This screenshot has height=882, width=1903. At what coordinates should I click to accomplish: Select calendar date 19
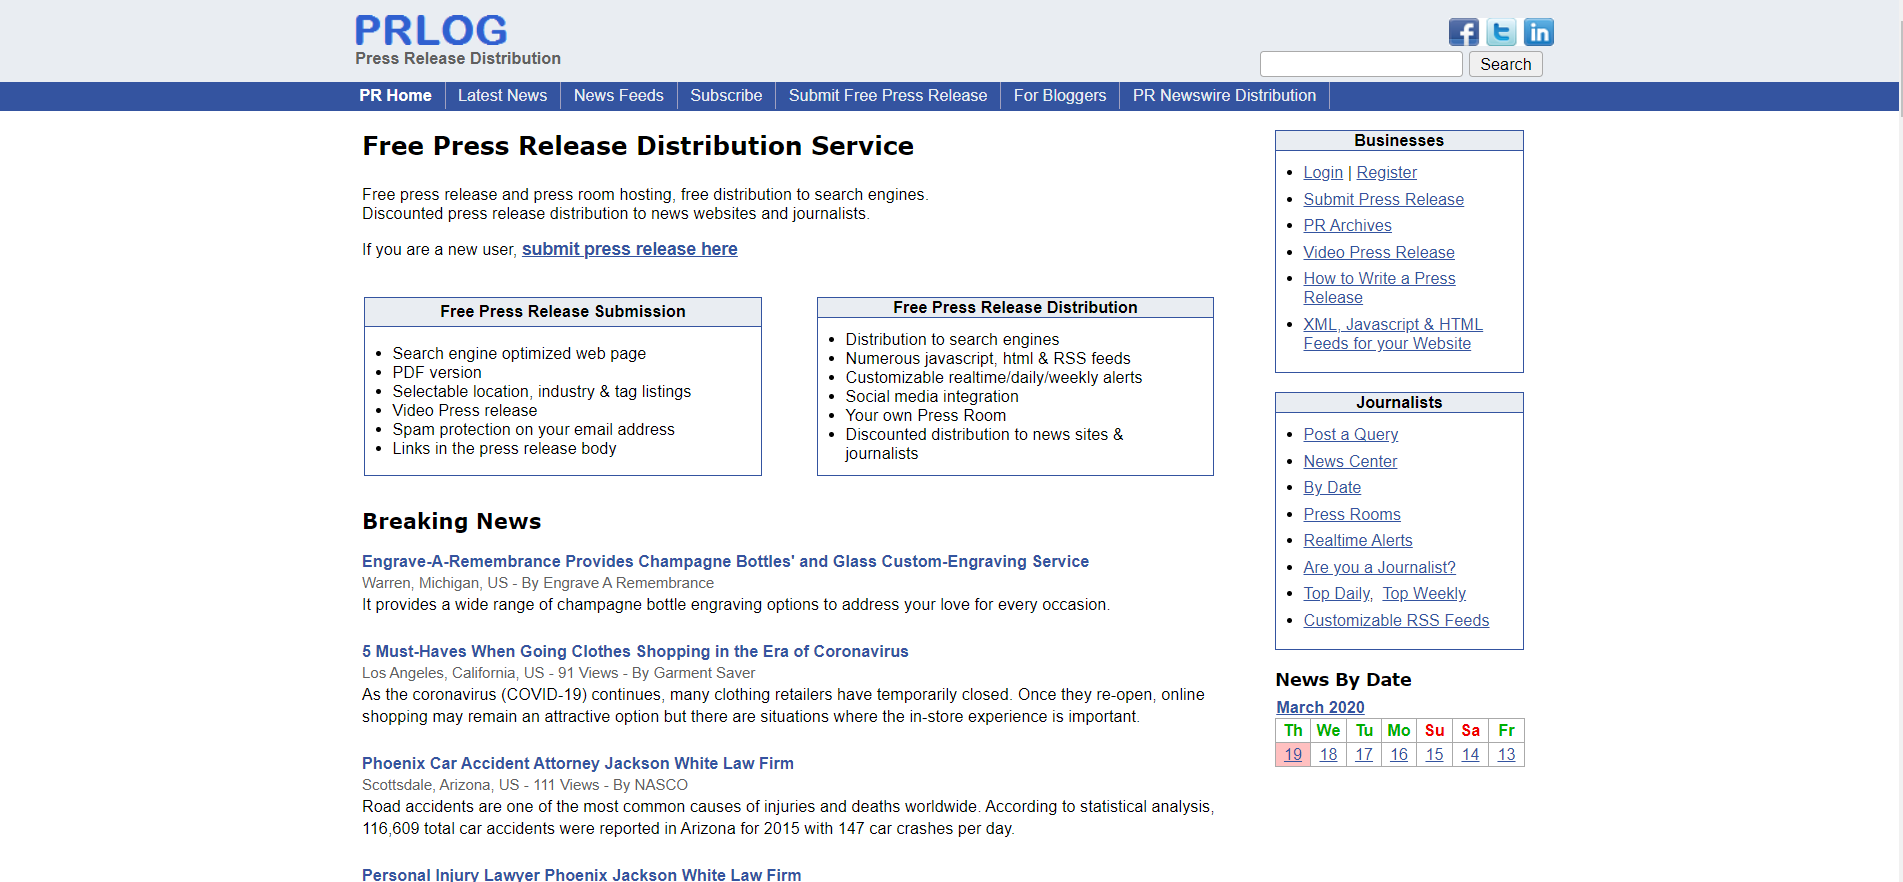tap(1293, 754)
